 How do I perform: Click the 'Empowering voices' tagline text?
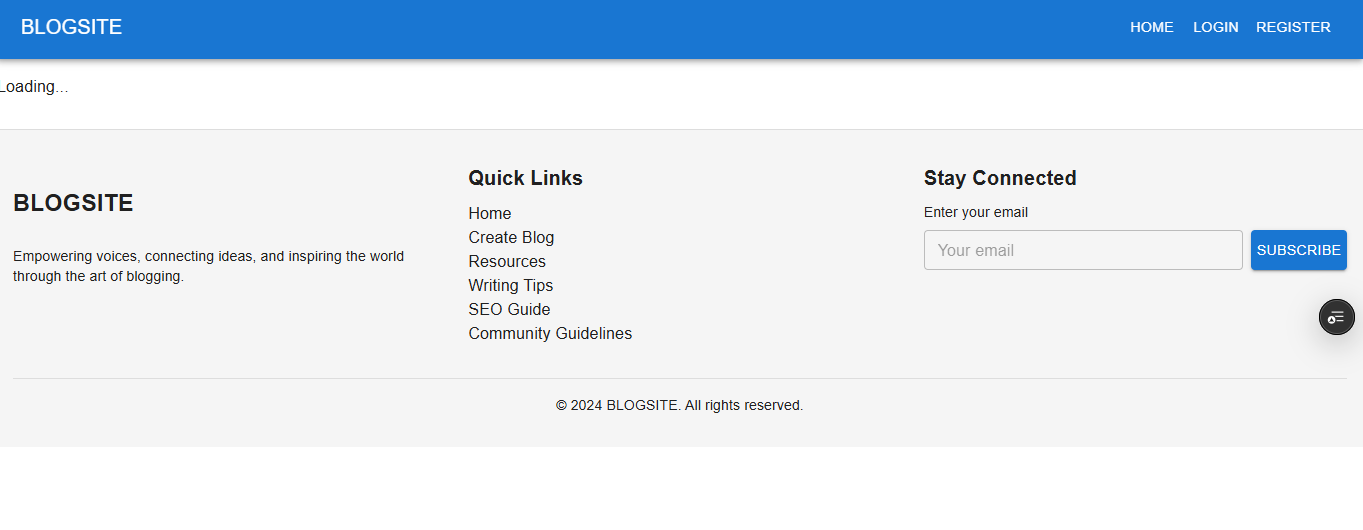208,266
